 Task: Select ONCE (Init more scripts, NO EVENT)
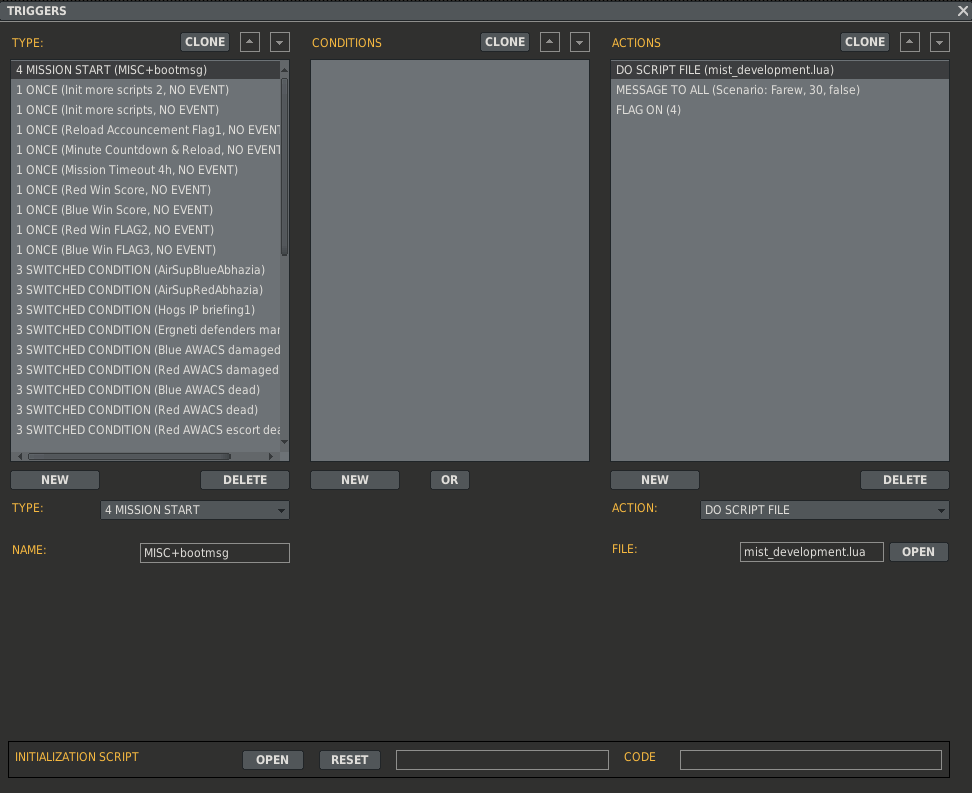[146, 110]
